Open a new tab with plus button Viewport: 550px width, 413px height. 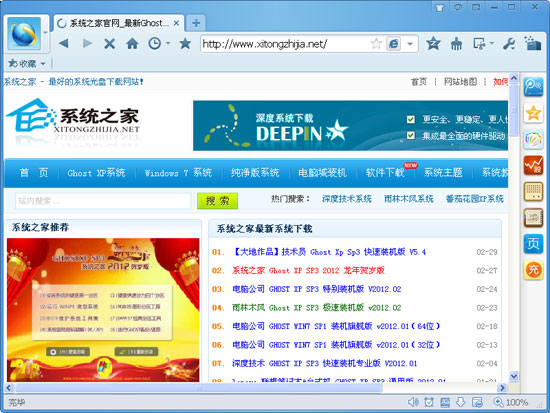pos(196,23)
